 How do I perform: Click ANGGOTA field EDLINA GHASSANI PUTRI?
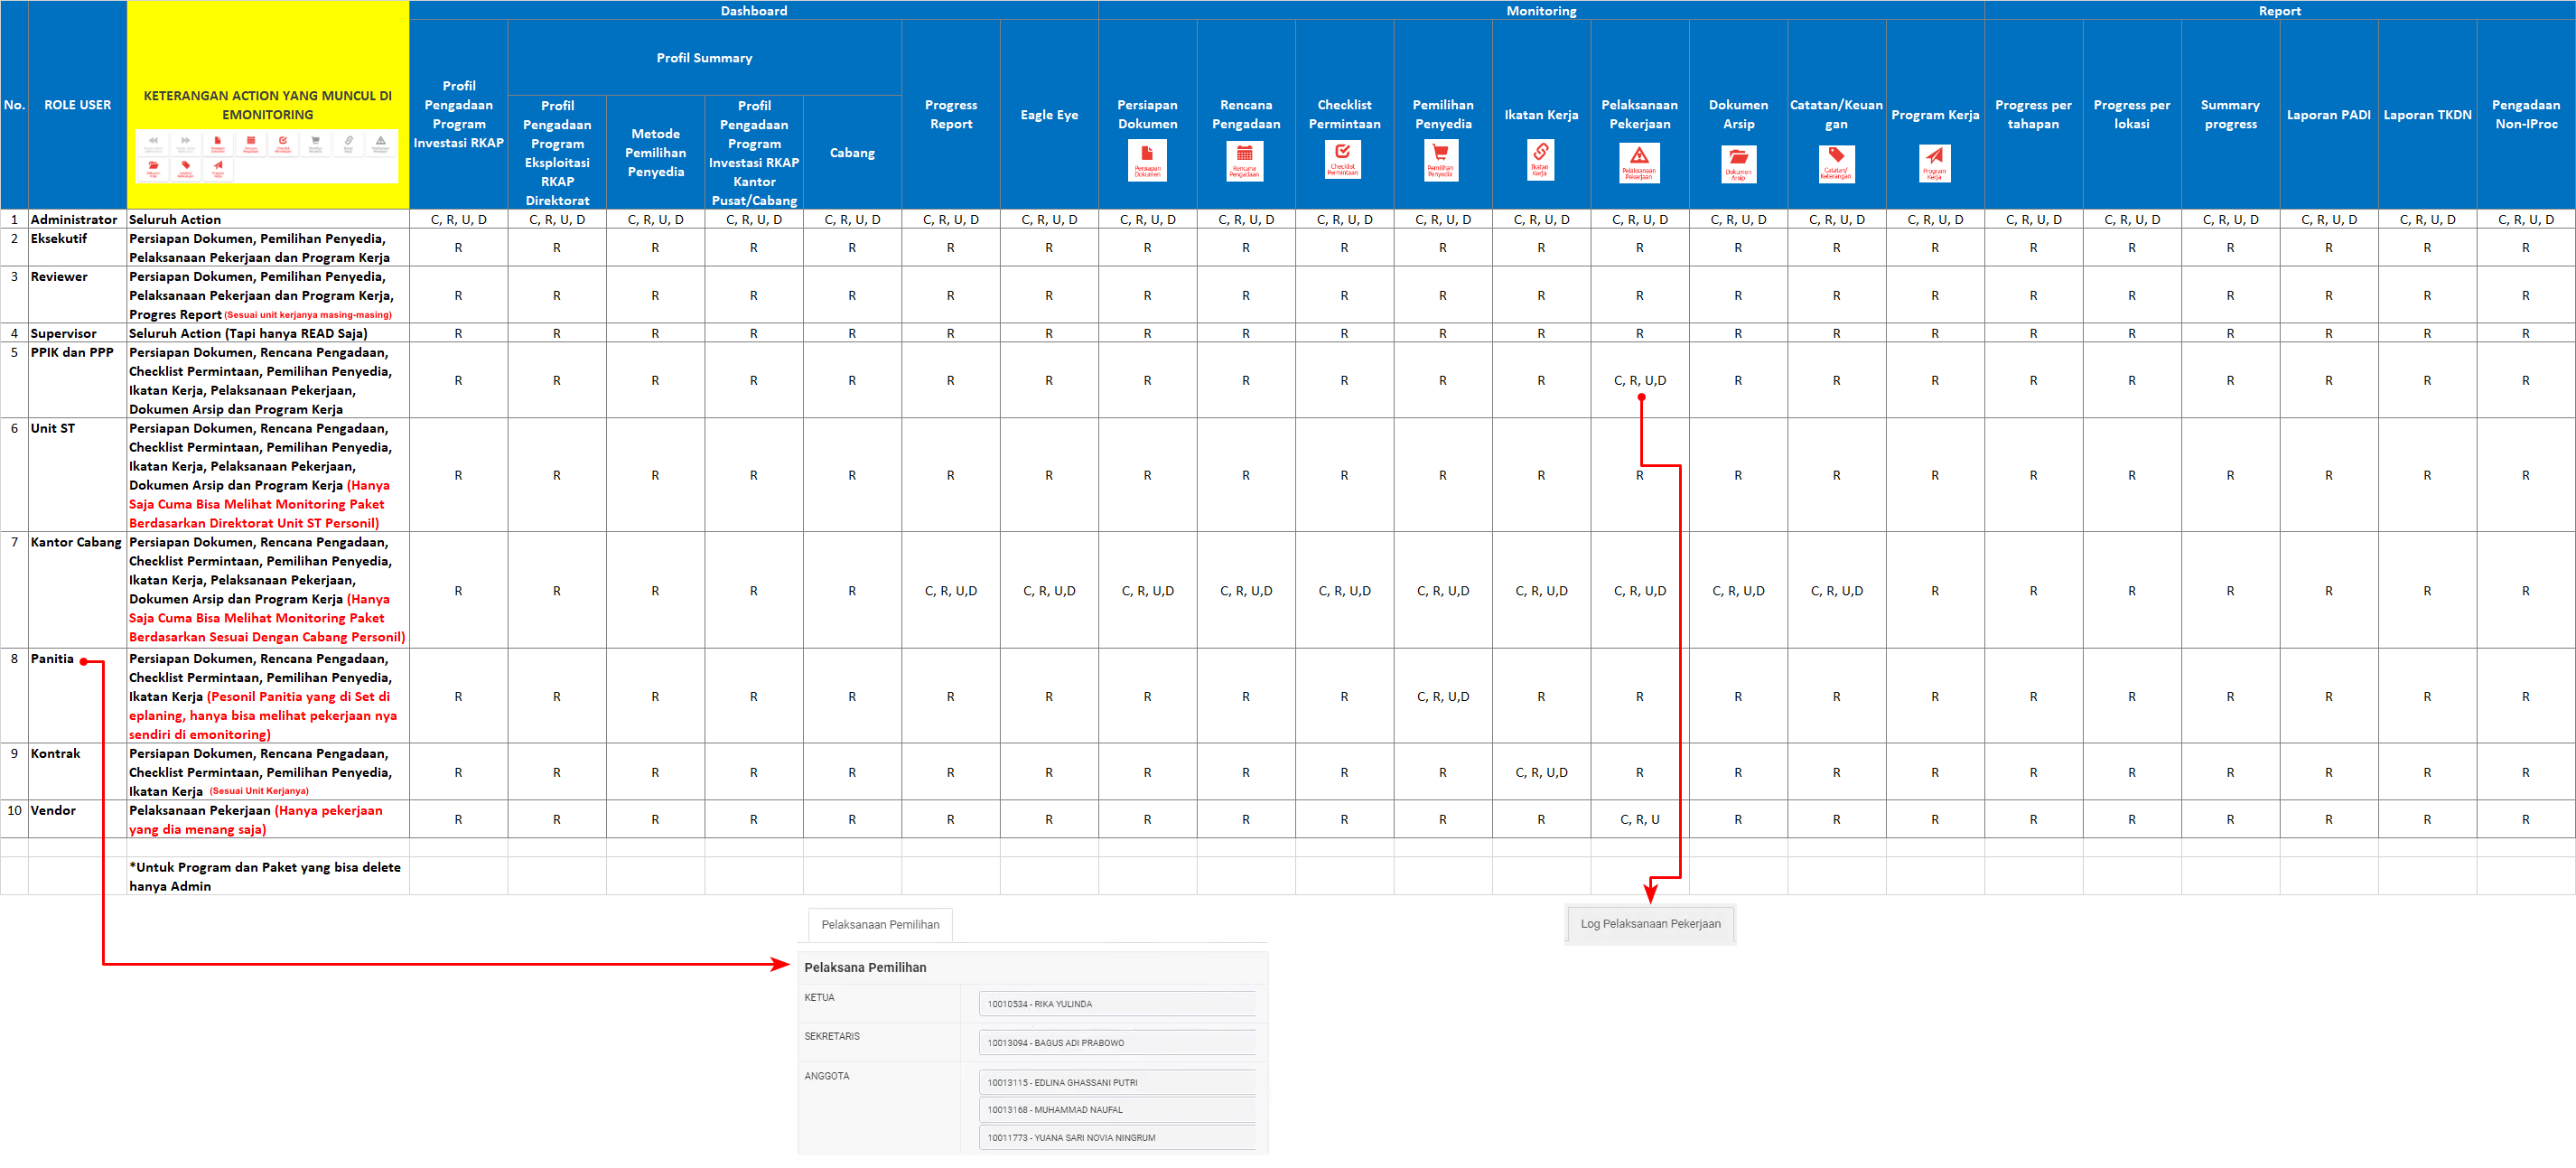click(1116, 1082)
